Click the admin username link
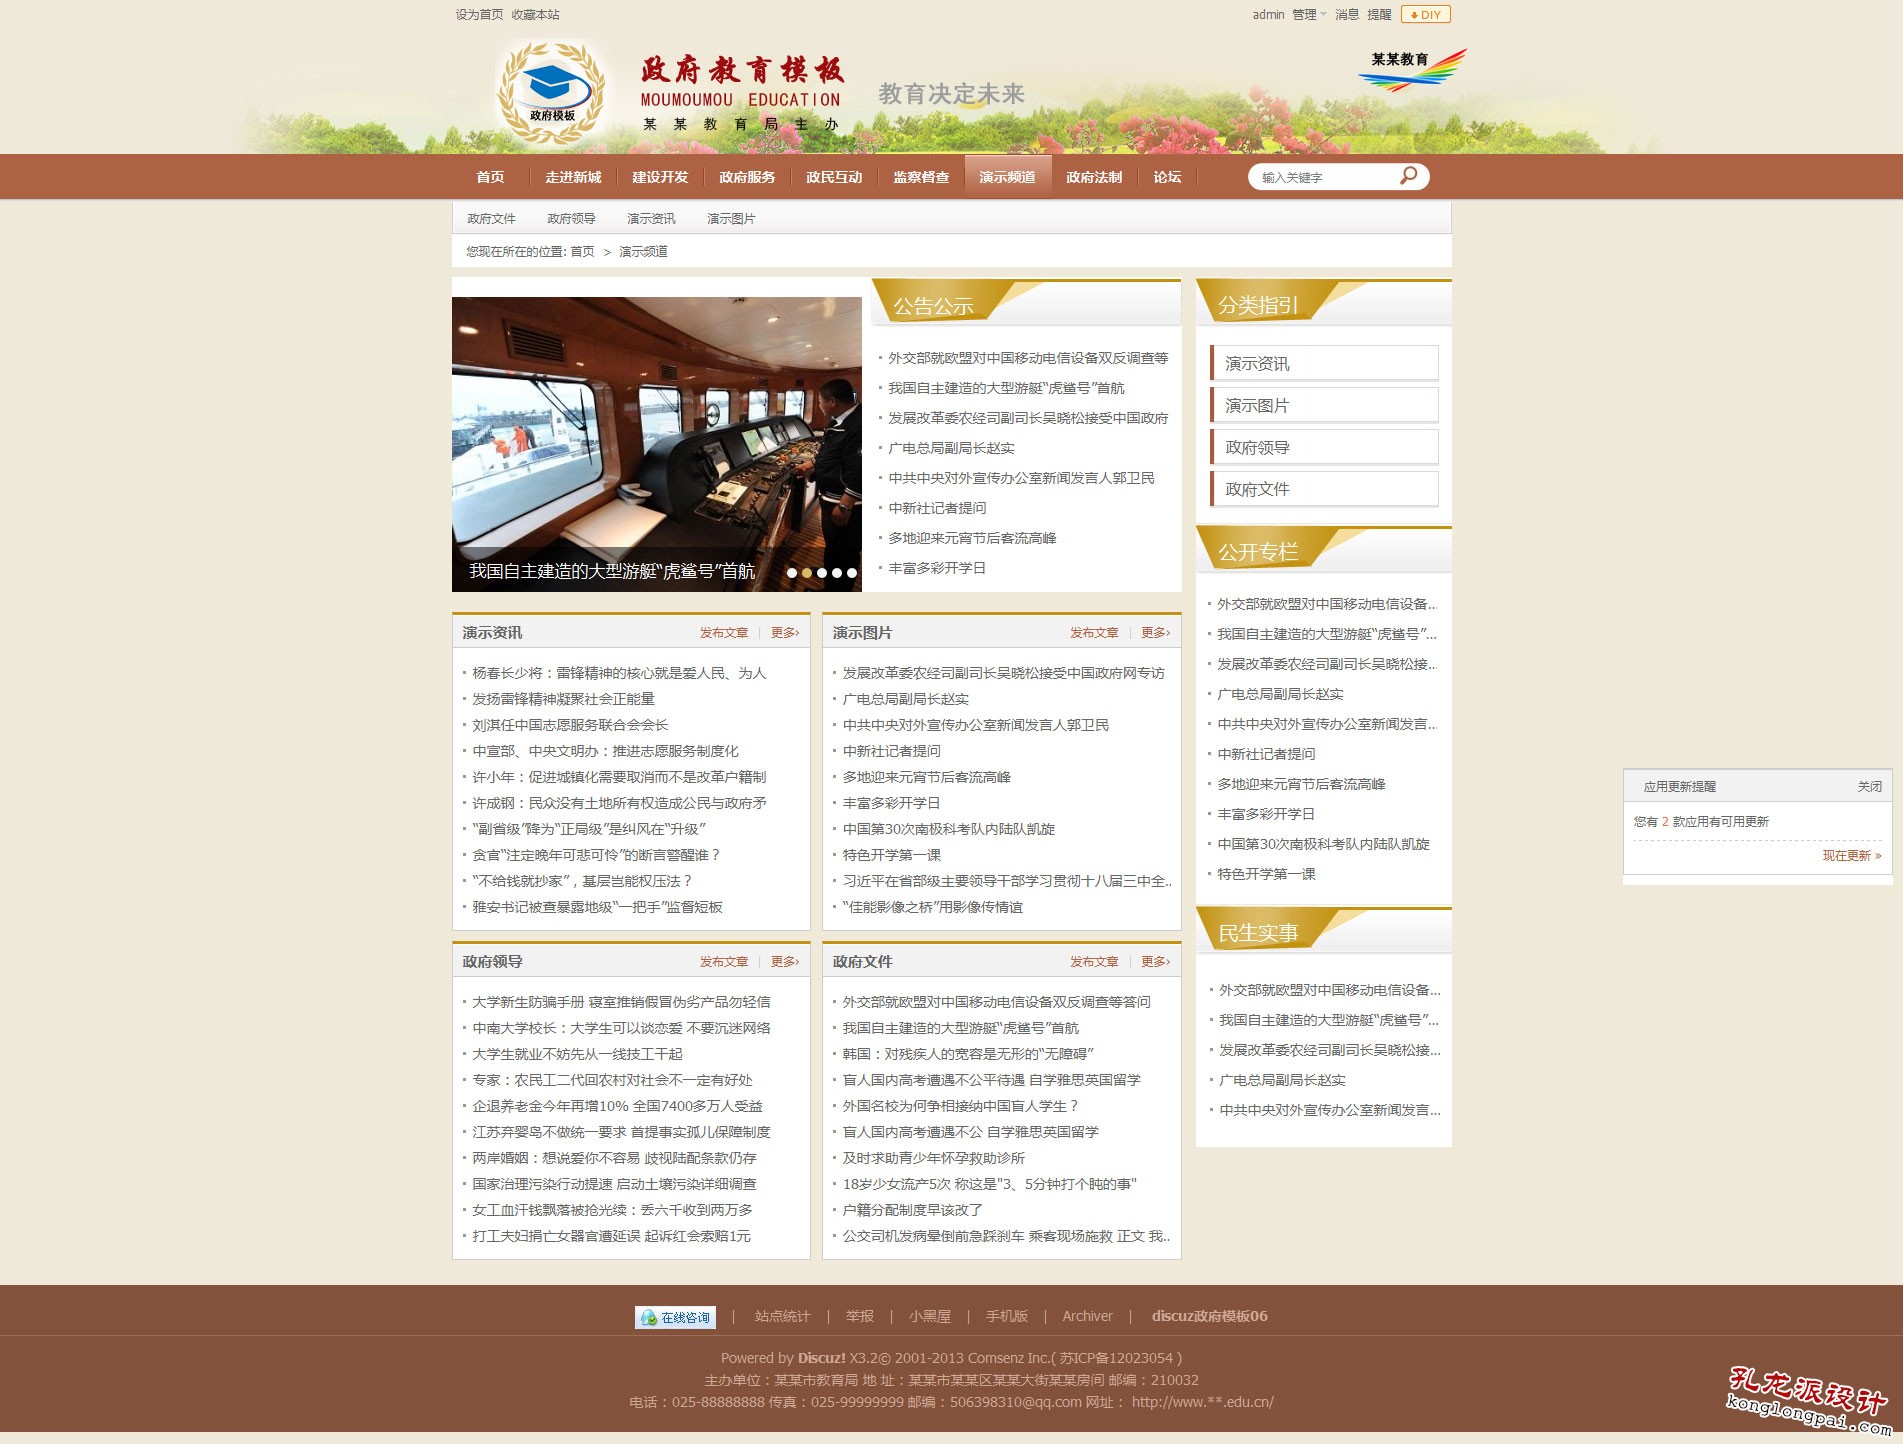This screenshot has height=1444, width=1903. click(x=1268, y=14)
